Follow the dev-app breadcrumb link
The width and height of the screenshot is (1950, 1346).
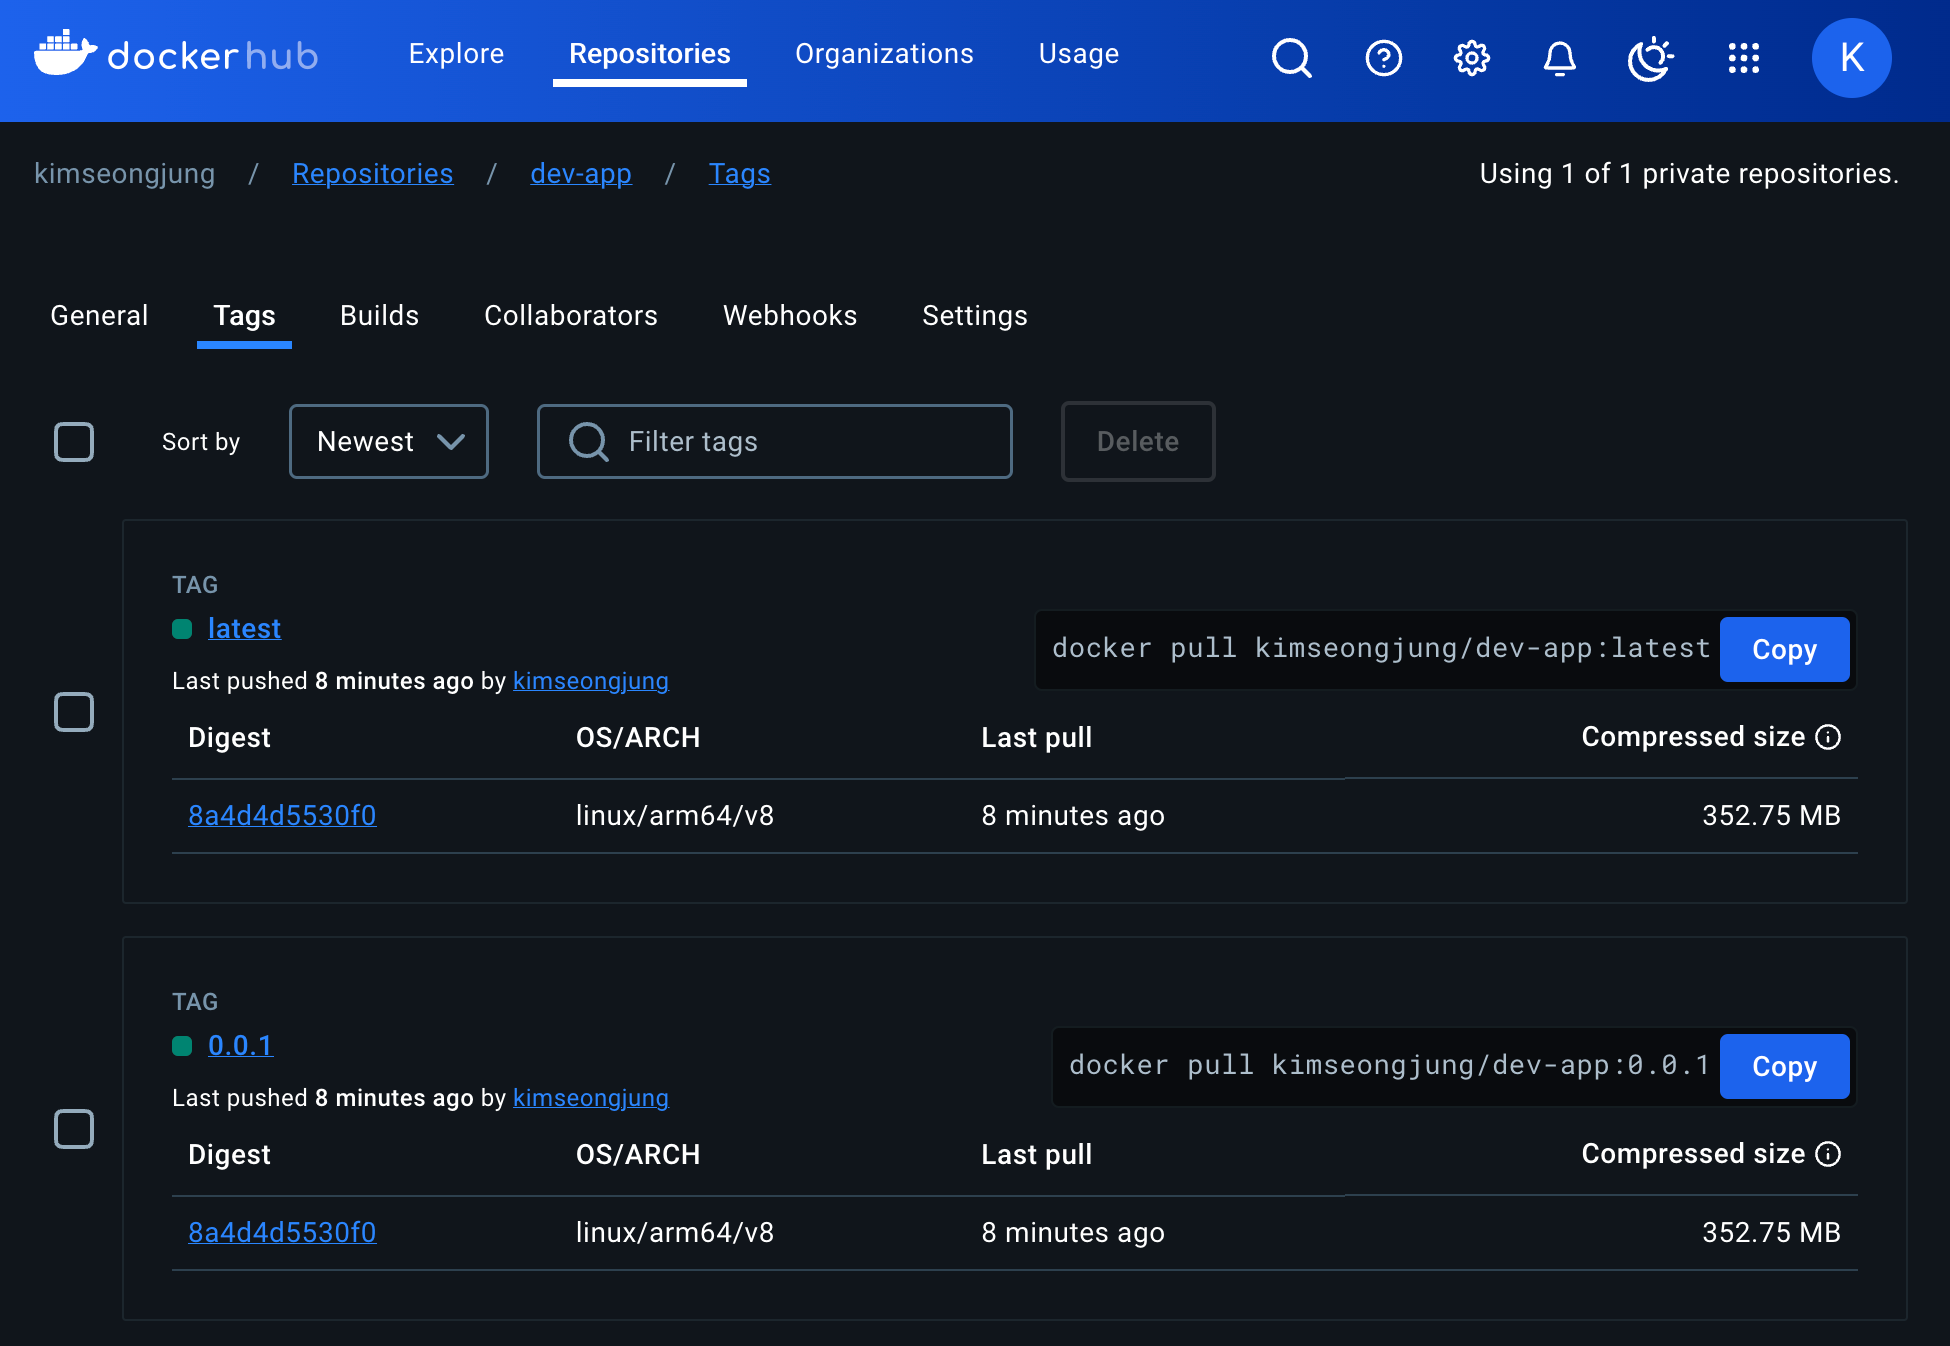tap(581, 174)
